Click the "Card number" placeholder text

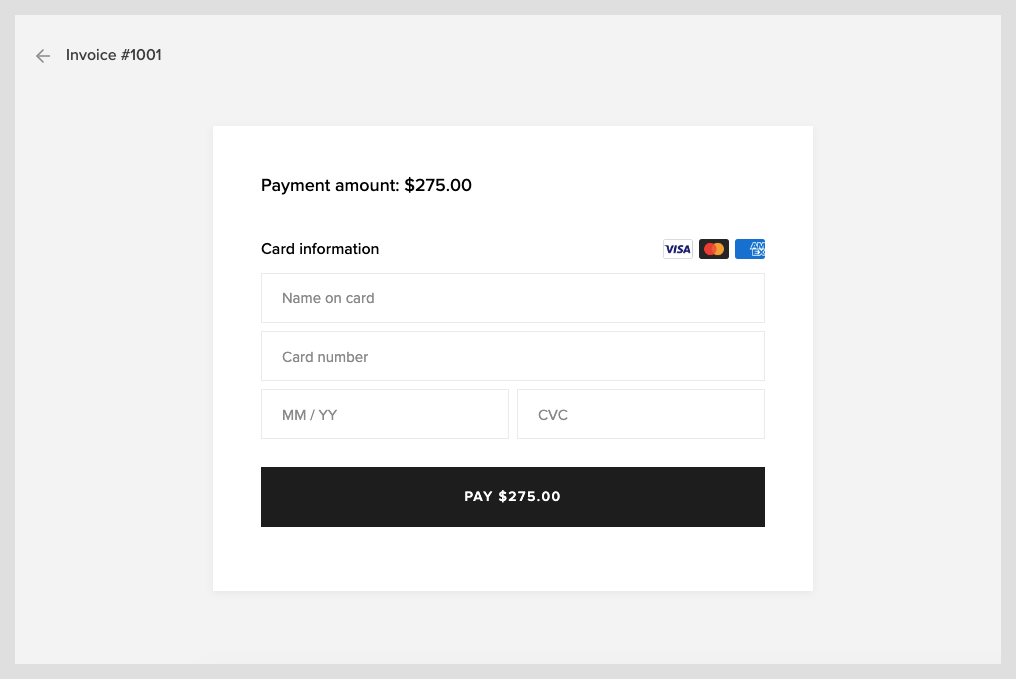(325, 357)
